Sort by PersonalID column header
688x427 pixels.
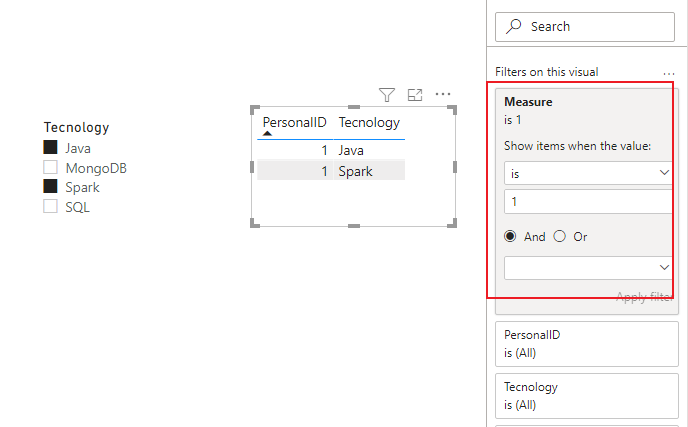coord(294,122)
